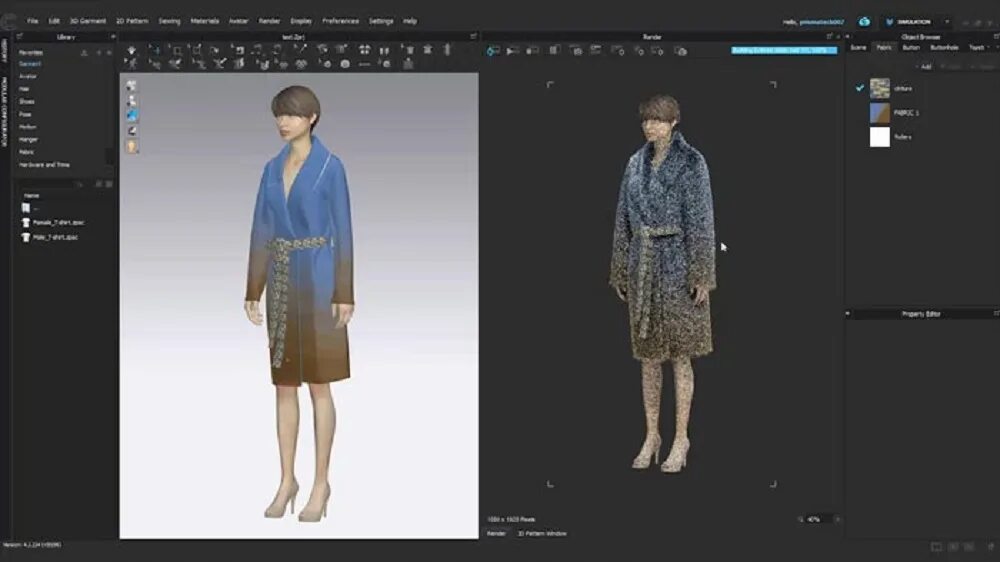Toggle the avatar display vertical toolbar icon
This screenshot has width=1000, height=562.
(x=131, y=101)
